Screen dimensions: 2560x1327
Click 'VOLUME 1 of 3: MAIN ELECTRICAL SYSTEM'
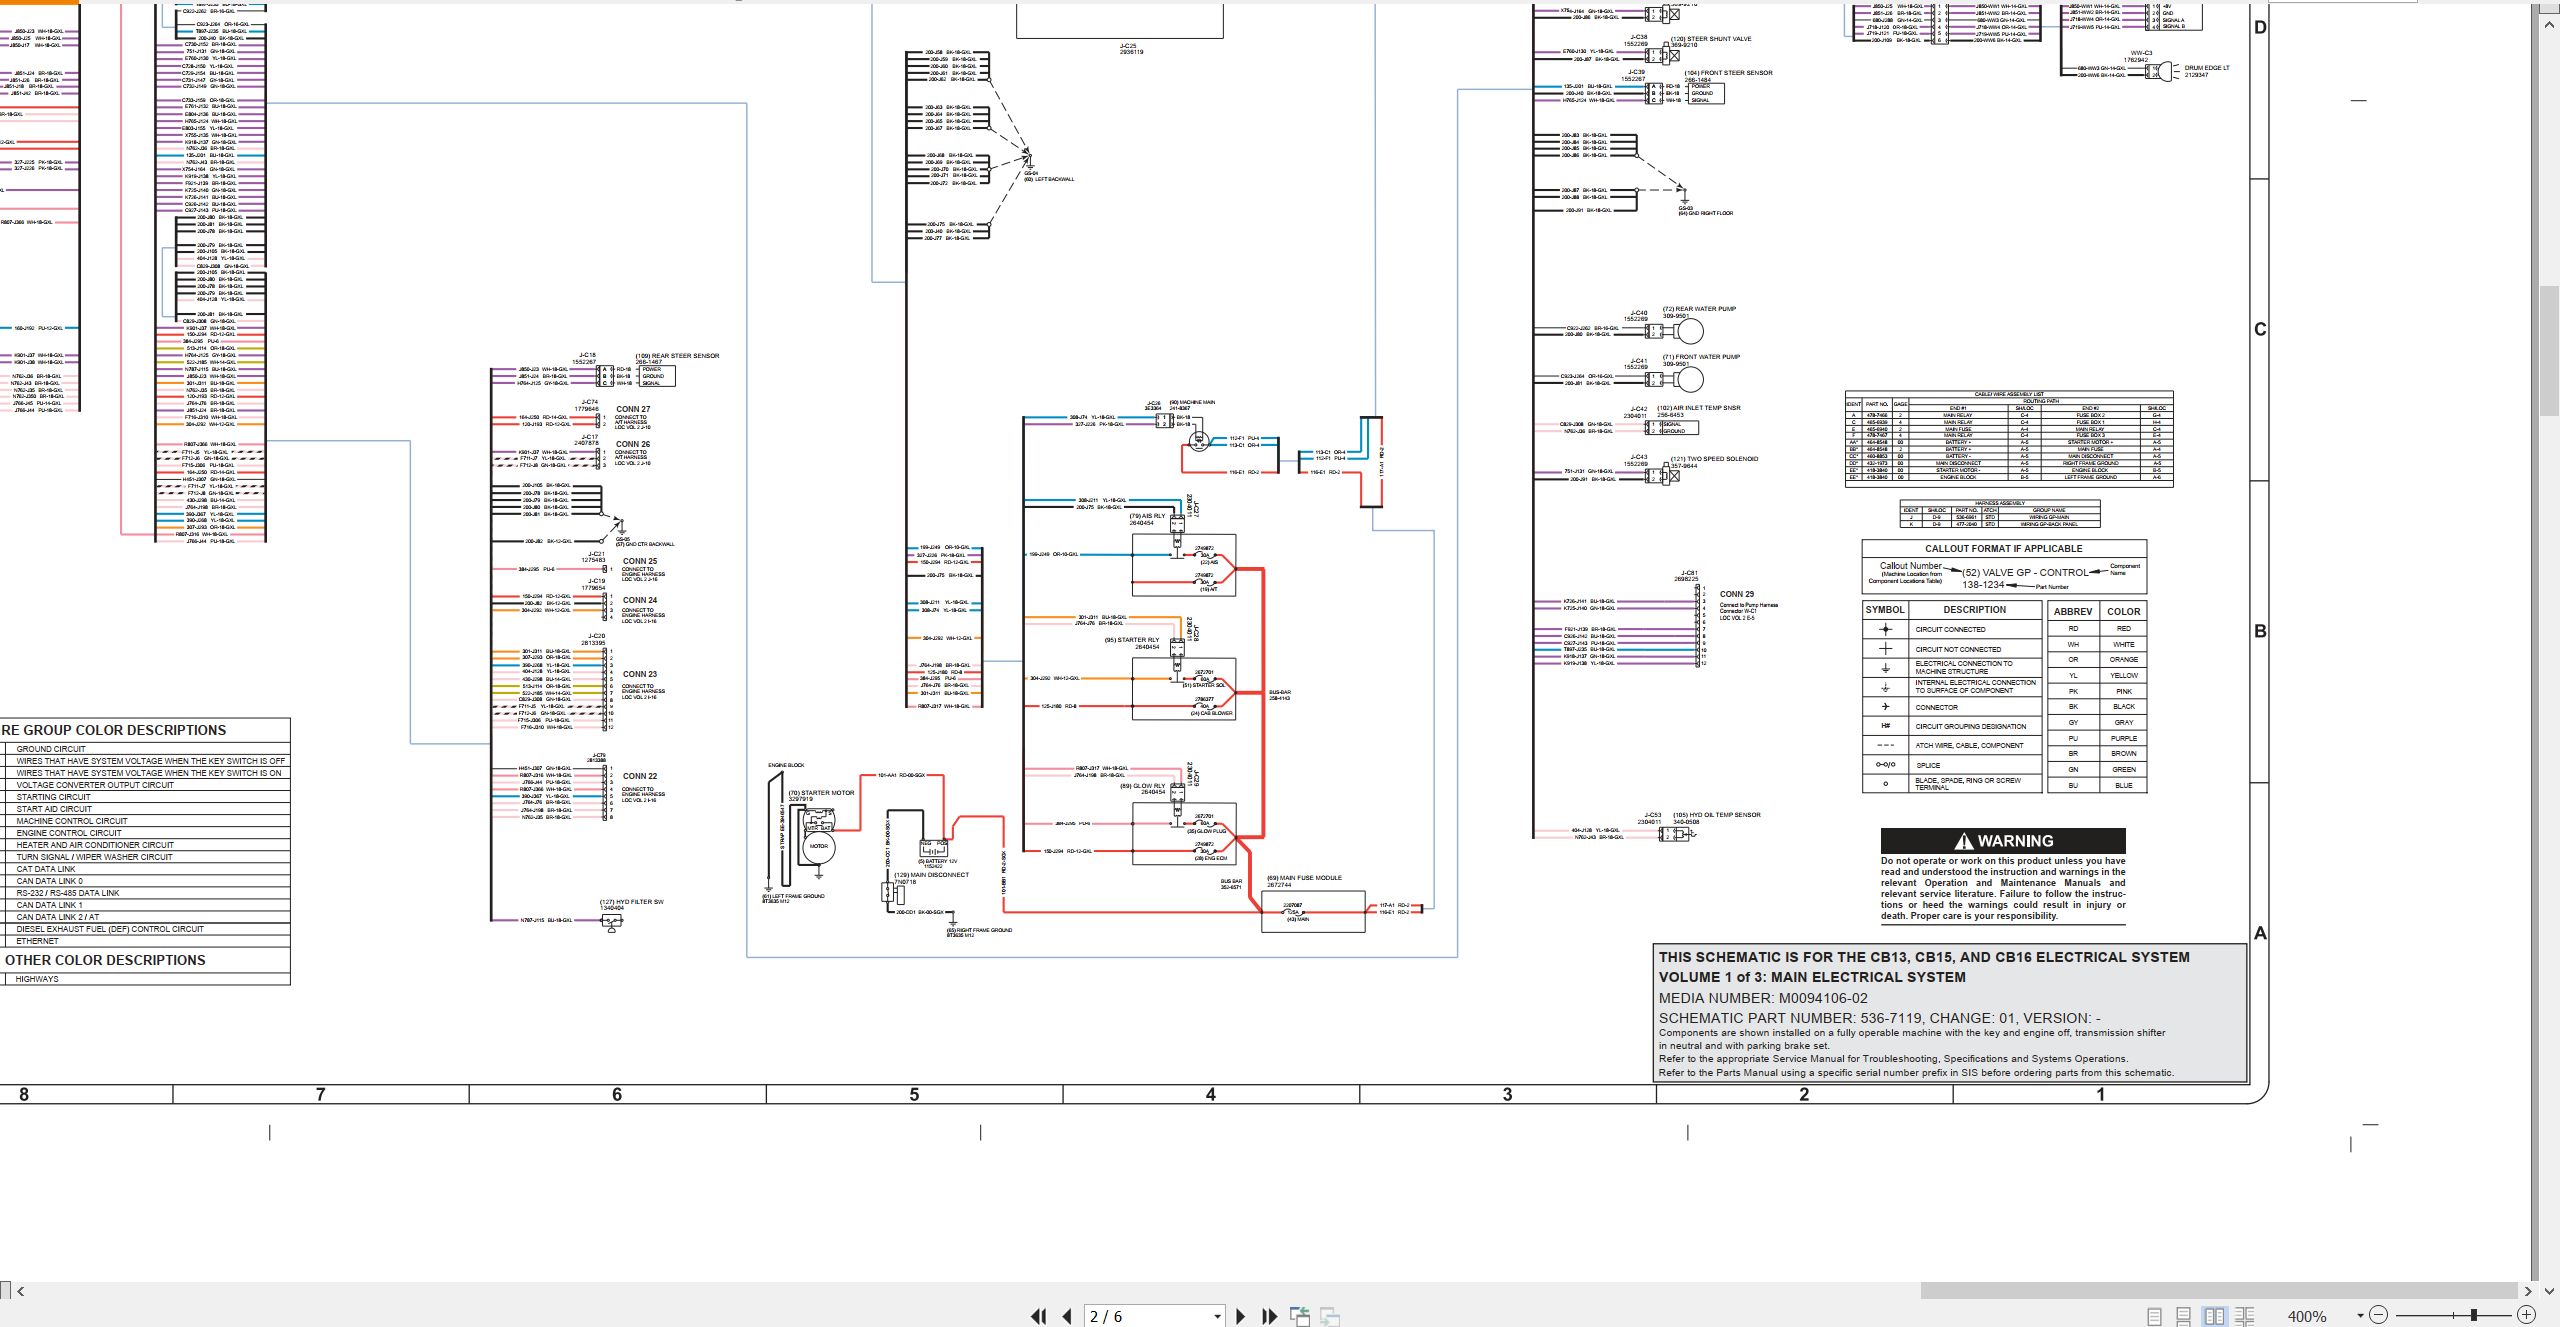(x=1812, y=977)
